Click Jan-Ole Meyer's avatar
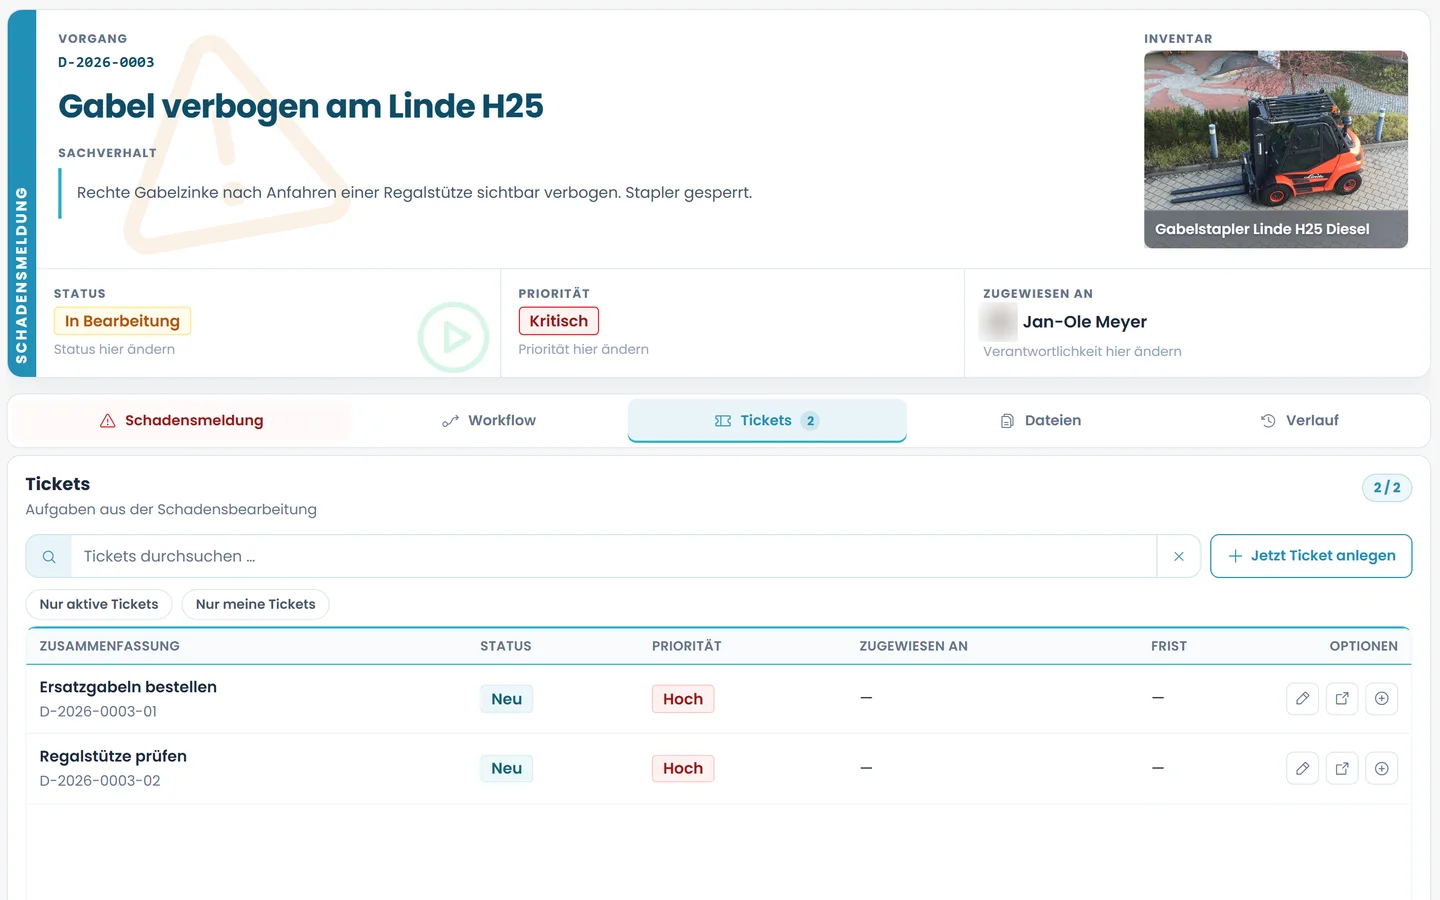The width and height of the screenshot is (1440, 900). 998,322
